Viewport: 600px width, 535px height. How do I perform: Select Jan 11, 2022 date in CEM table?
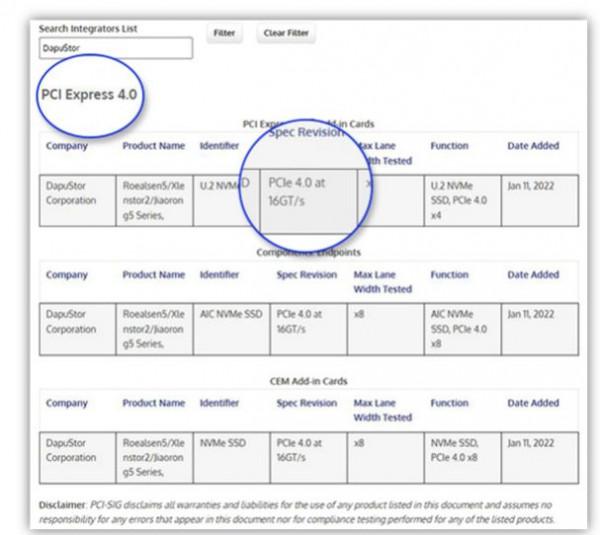[x=531, y=441]
